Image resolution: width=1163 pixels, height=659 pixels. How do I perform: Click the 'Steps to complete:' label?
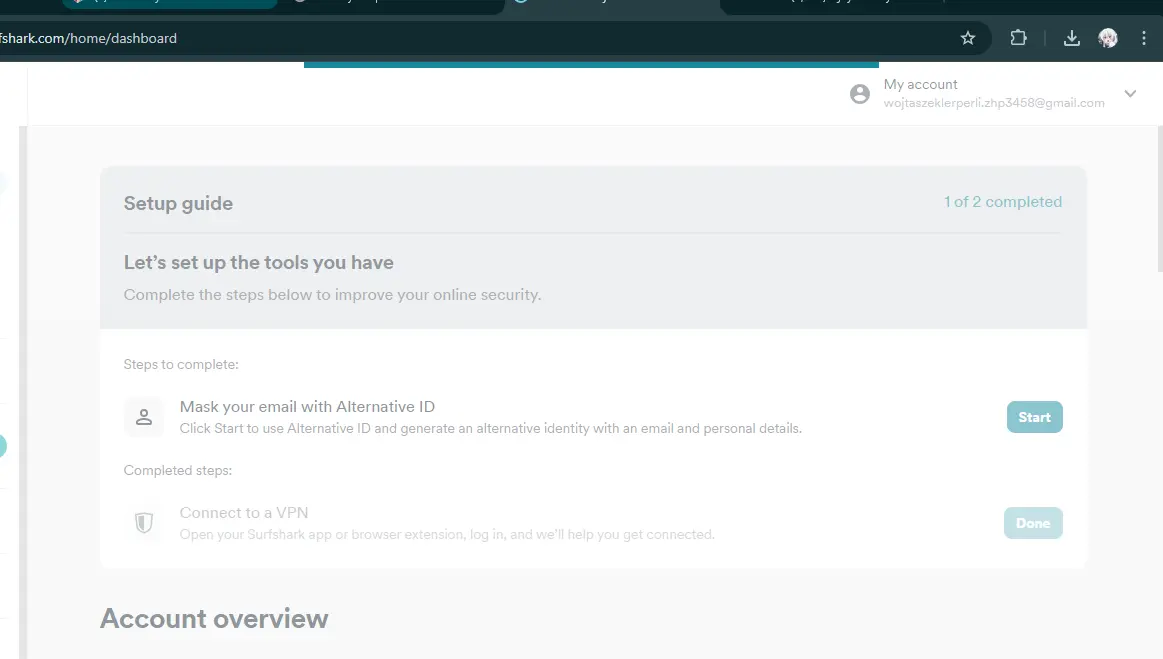click(x=181, y=364)
